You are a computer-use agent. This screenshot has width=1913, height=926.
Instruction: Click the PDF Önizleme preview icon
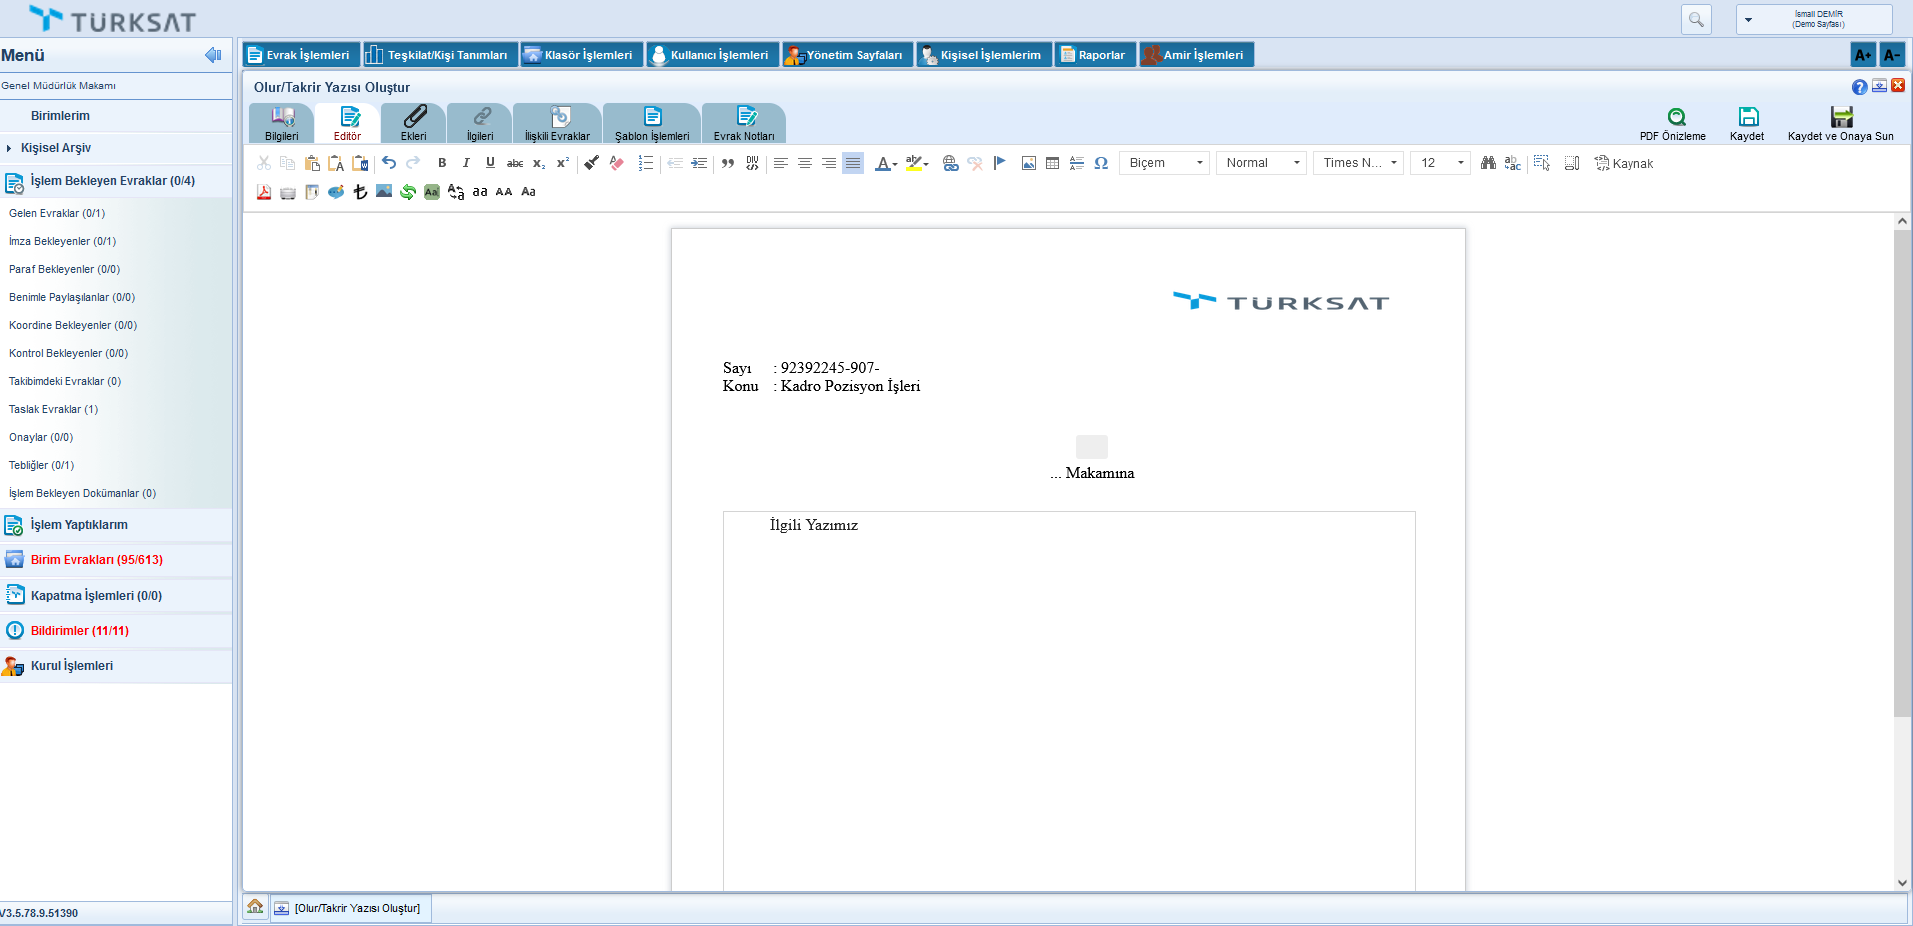tap(1676, 118)
